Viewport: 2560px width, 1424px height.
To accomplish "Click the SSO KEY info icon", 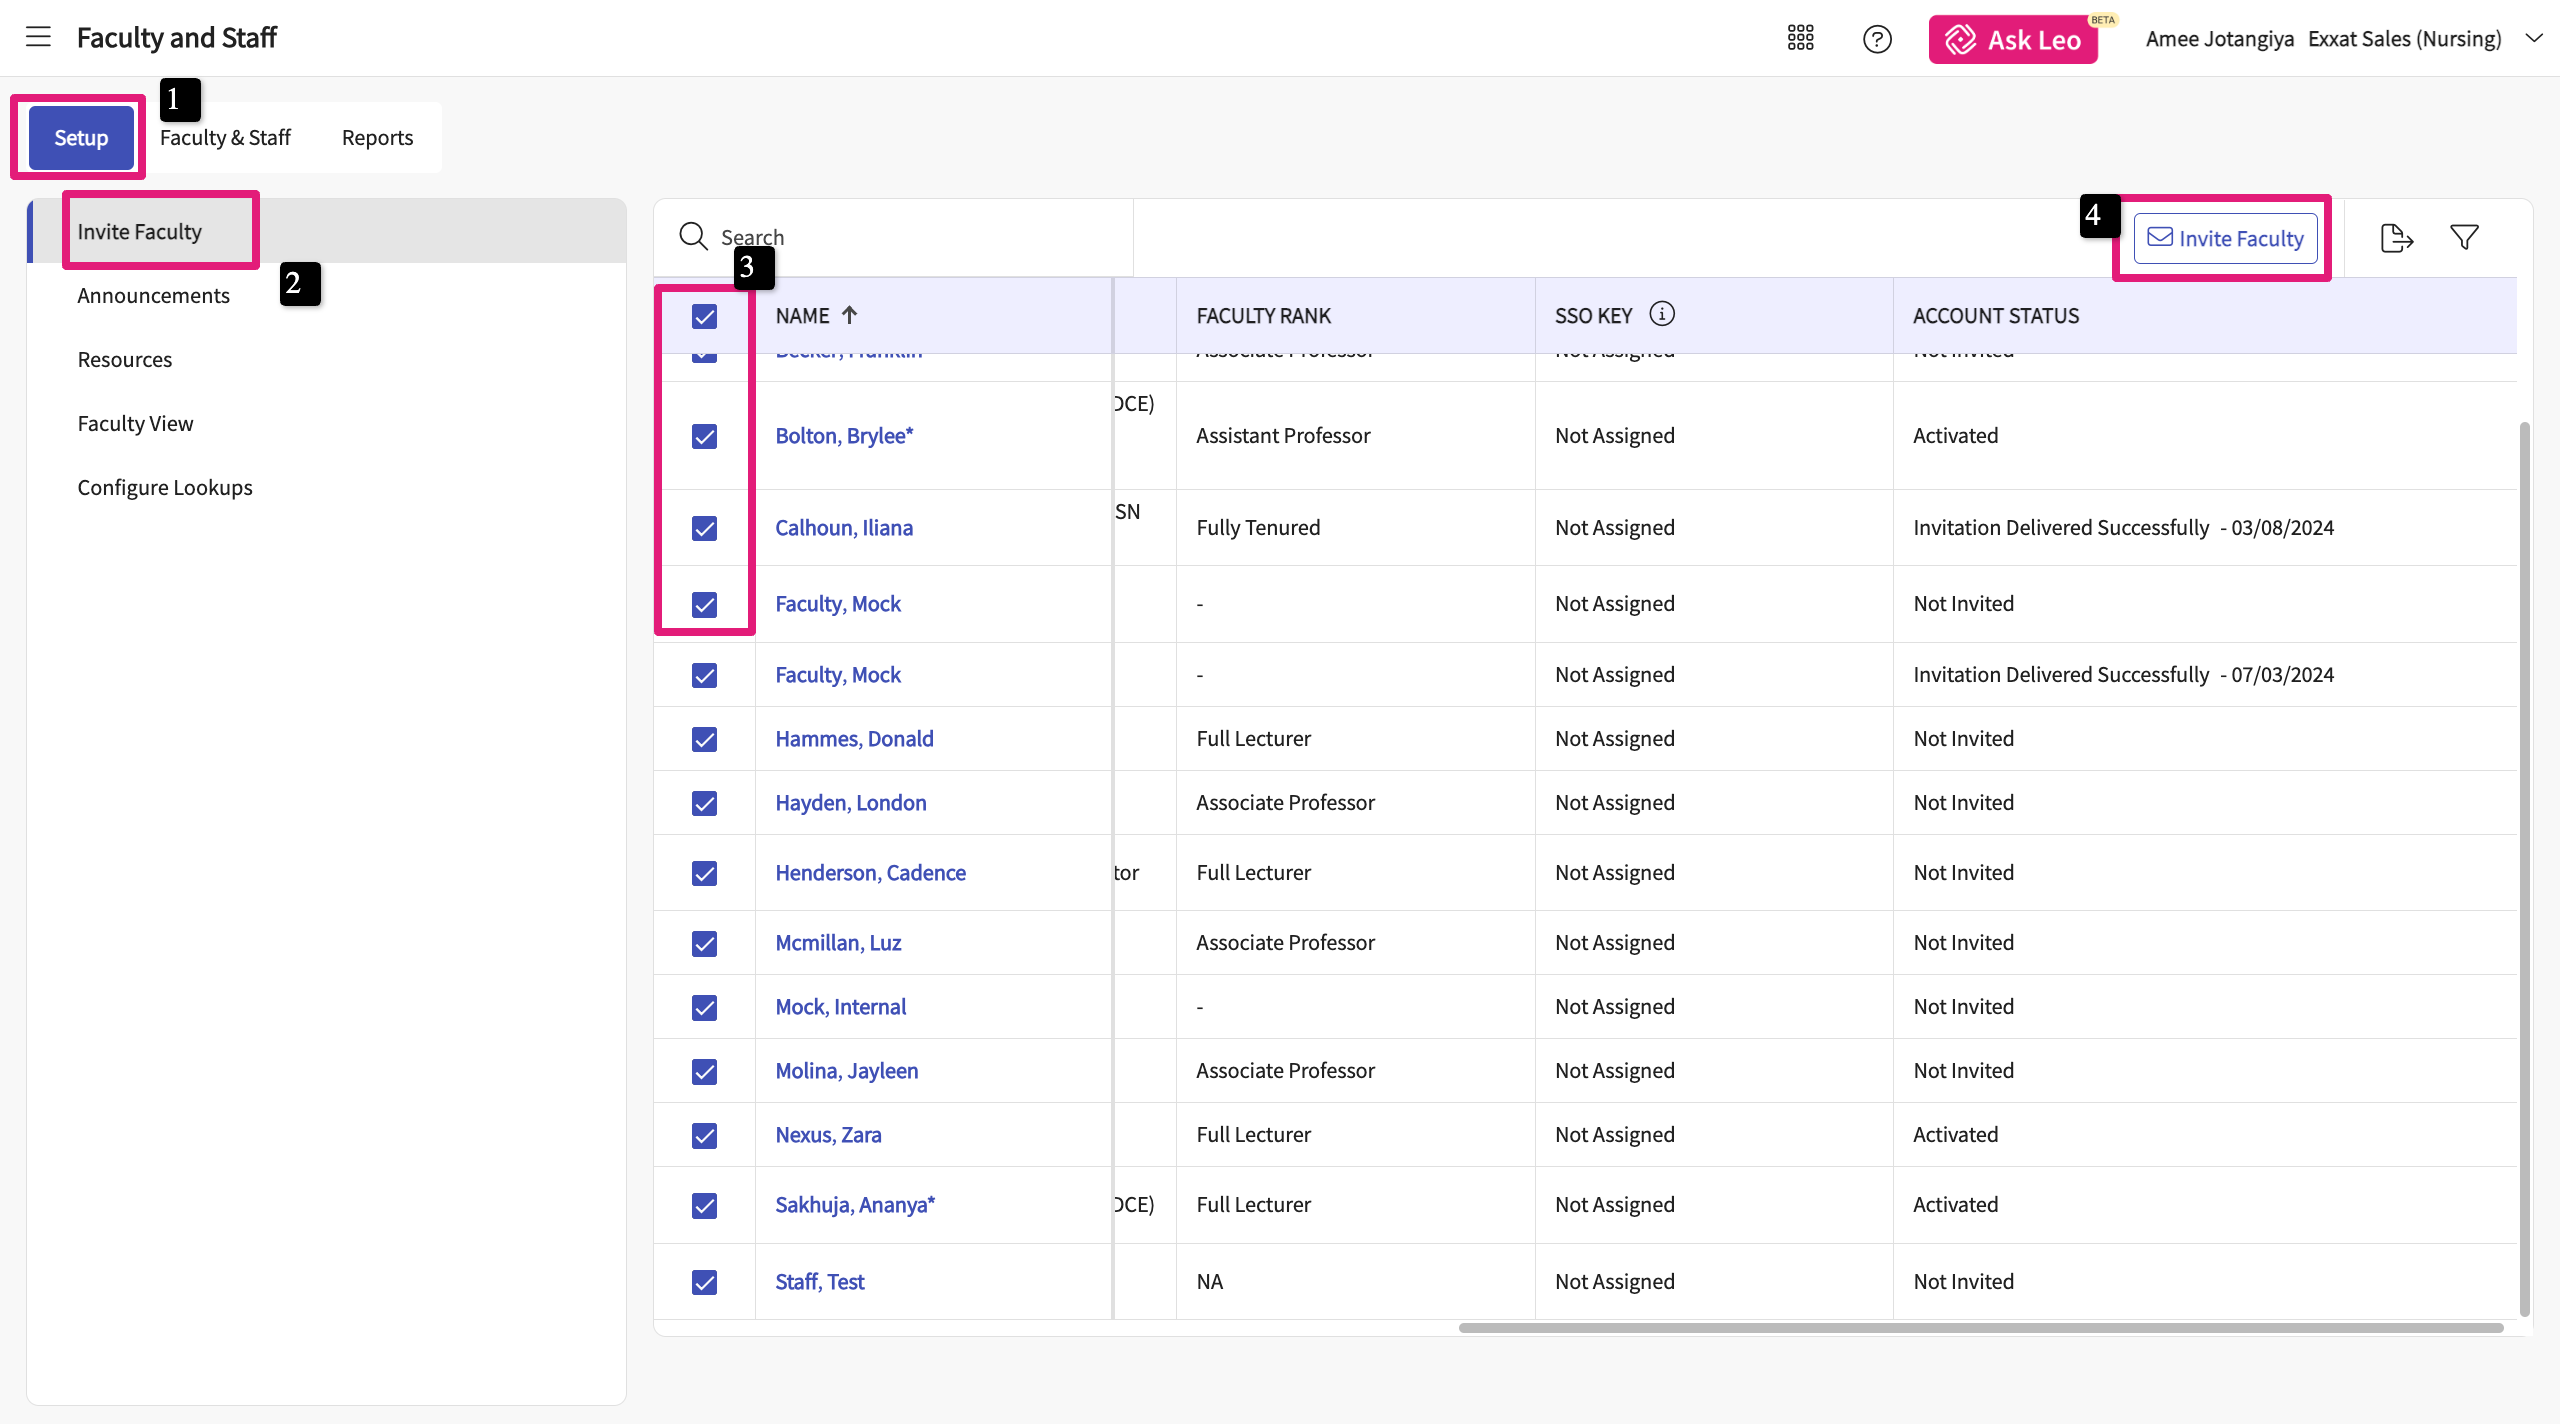I will coord(1661,314).
